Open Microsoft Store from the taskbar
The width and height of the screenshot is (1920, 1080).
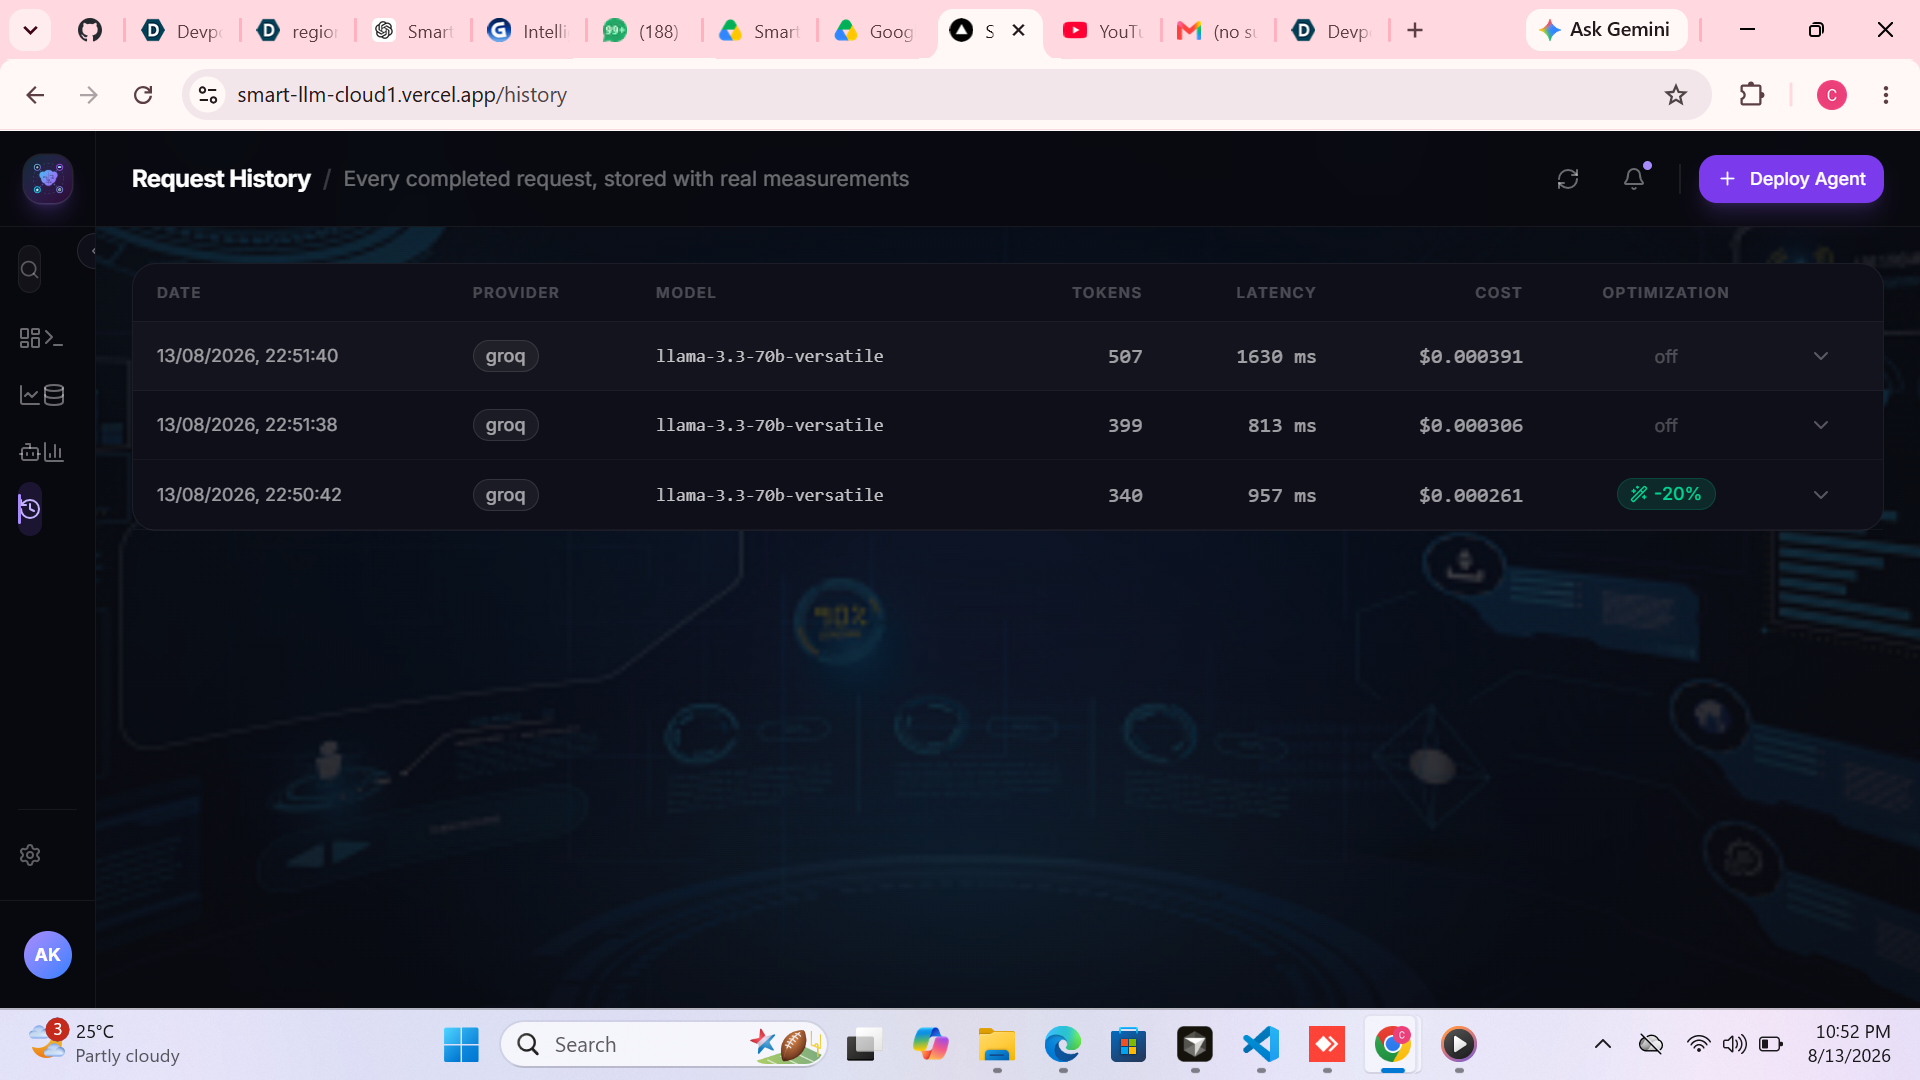coord(1128,1045)
